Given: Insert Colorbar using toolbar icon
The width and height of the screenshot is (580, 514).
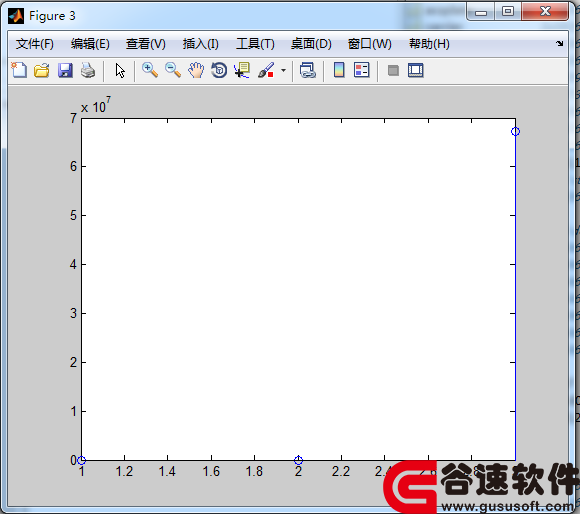Looking at the screenshot, I should (x=339, y=70).
